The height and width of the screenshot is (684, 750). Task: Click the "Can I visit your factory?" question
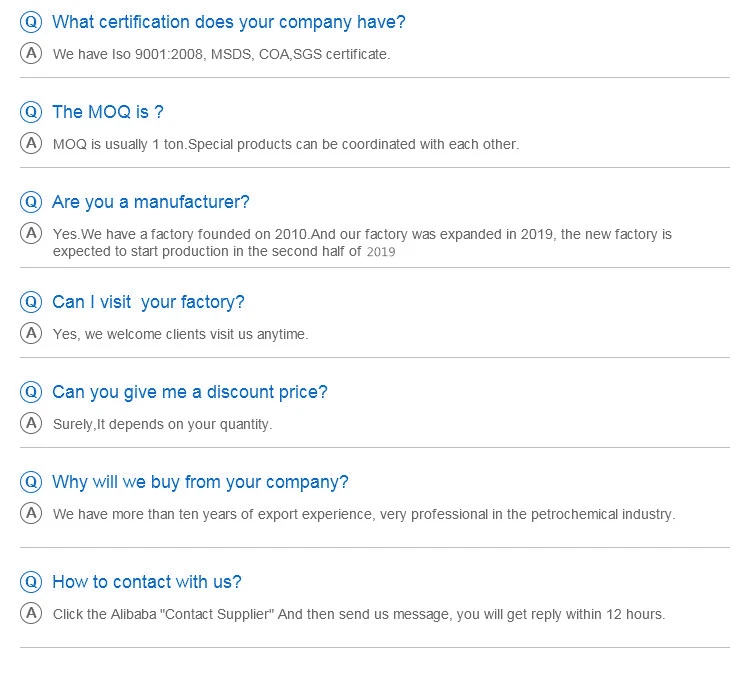[x=148, y=302]
